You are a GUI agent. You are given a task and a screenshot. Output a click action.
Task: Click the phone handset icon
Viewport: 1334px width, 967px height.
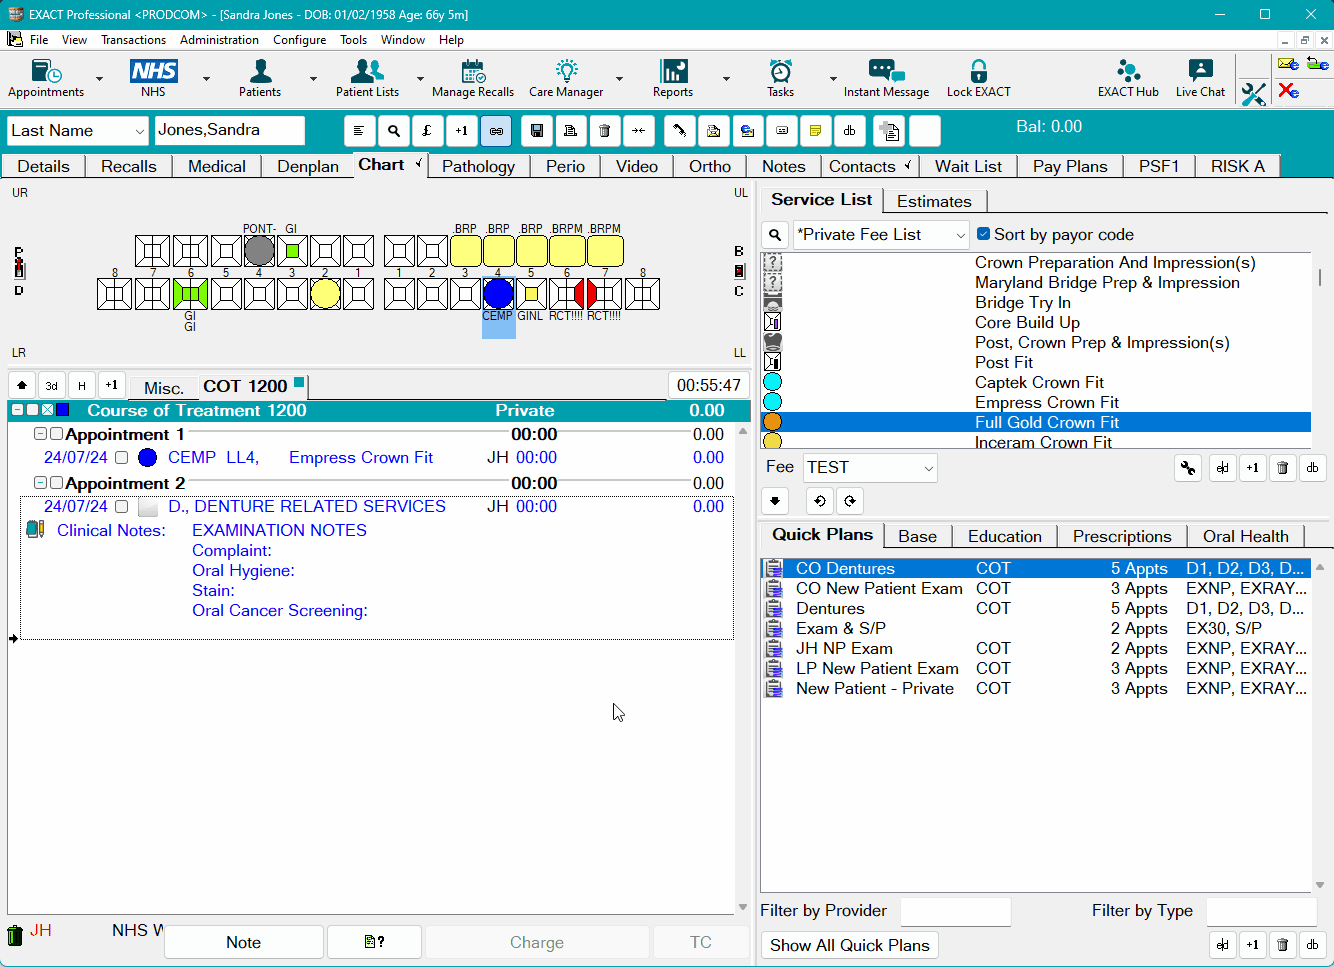[x=679, y=131]
